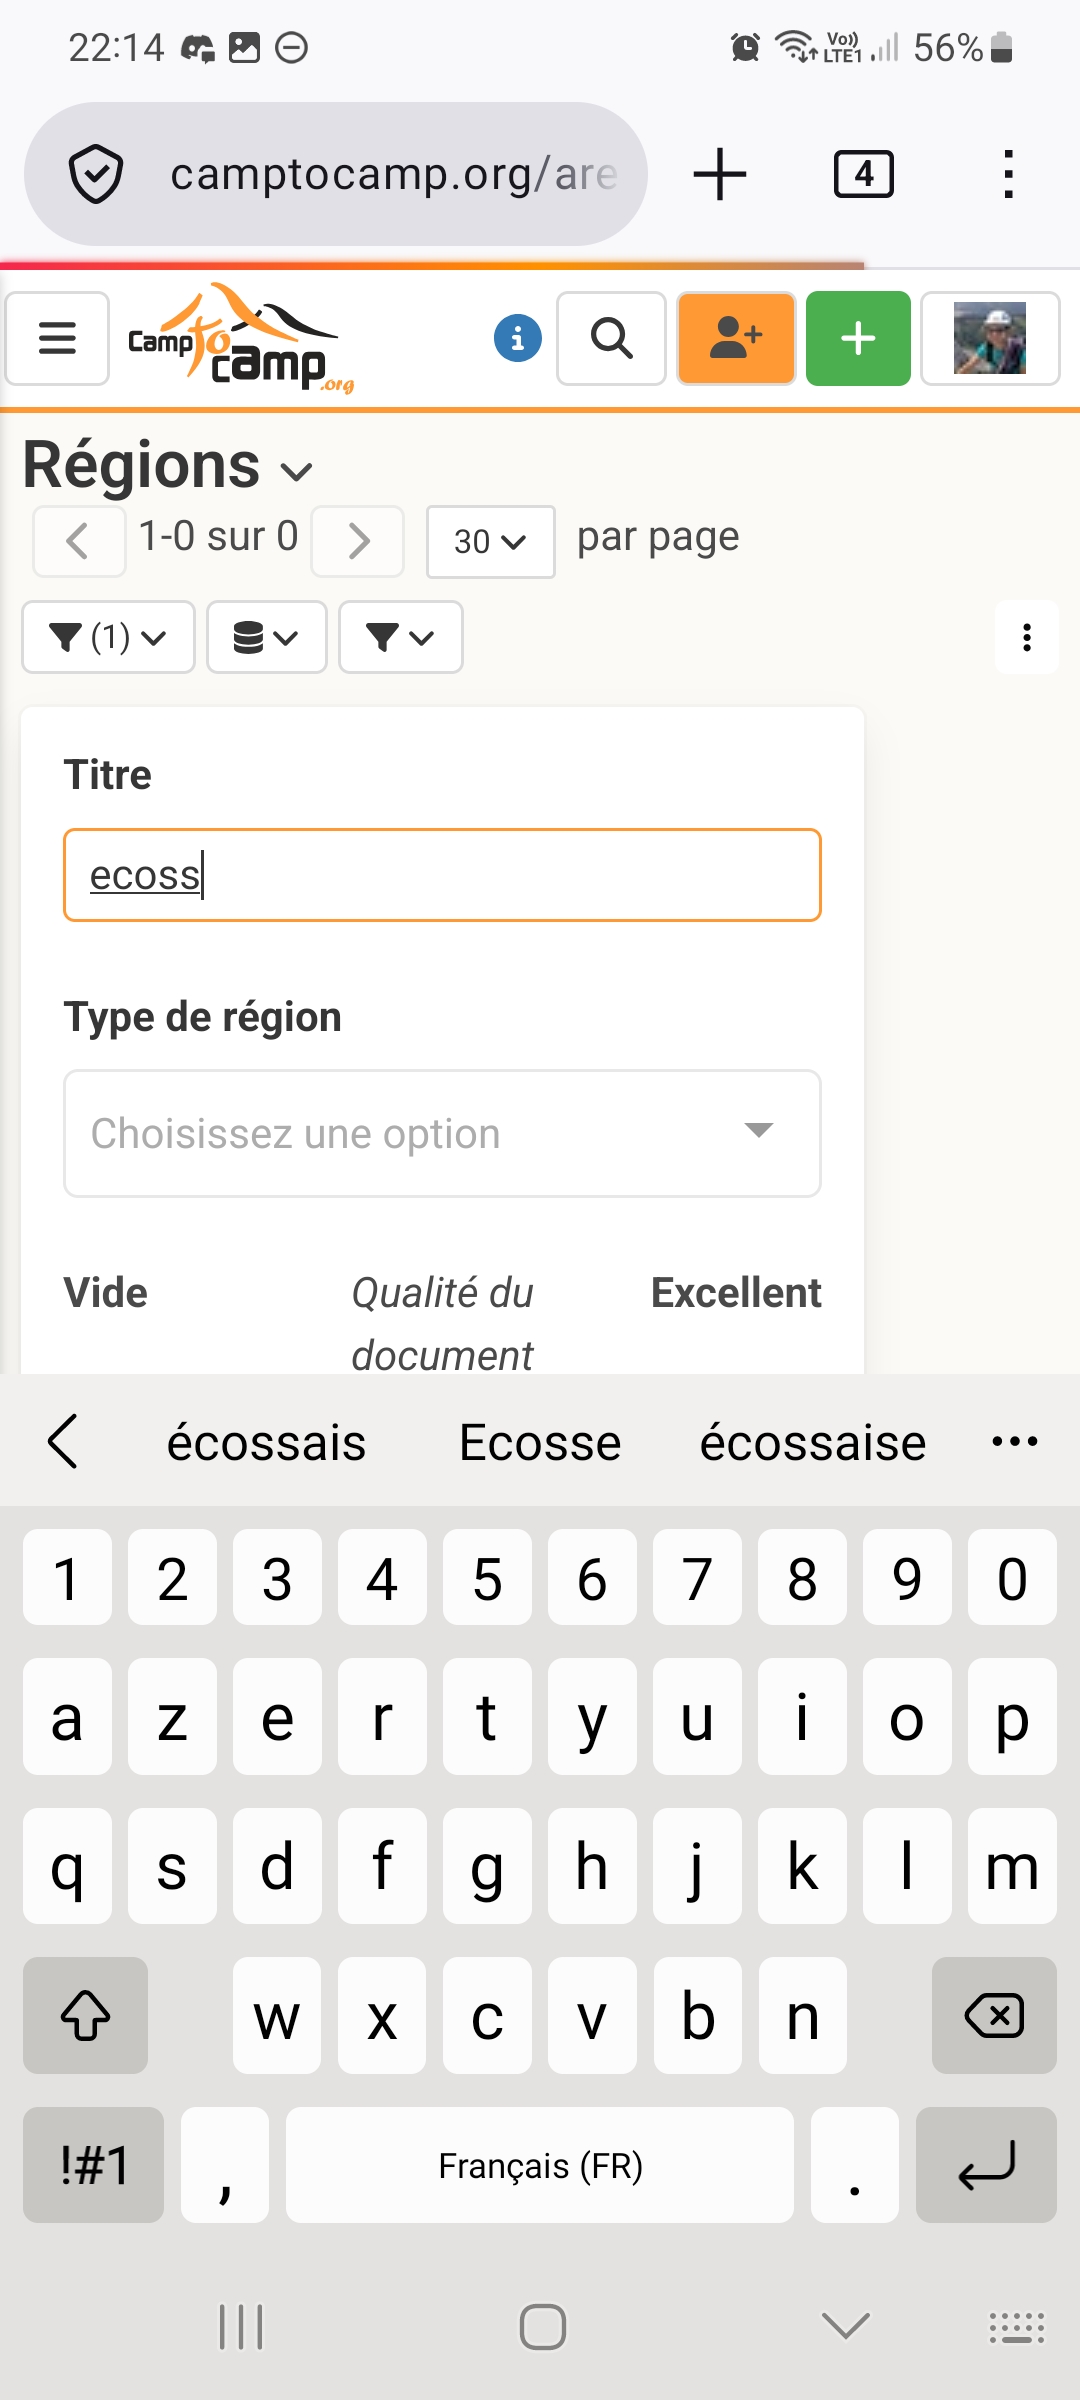Expand the active filters (1) dropdown
Image resolution: width=1080 pixels, height=2400 pixels.
point(108,637)
